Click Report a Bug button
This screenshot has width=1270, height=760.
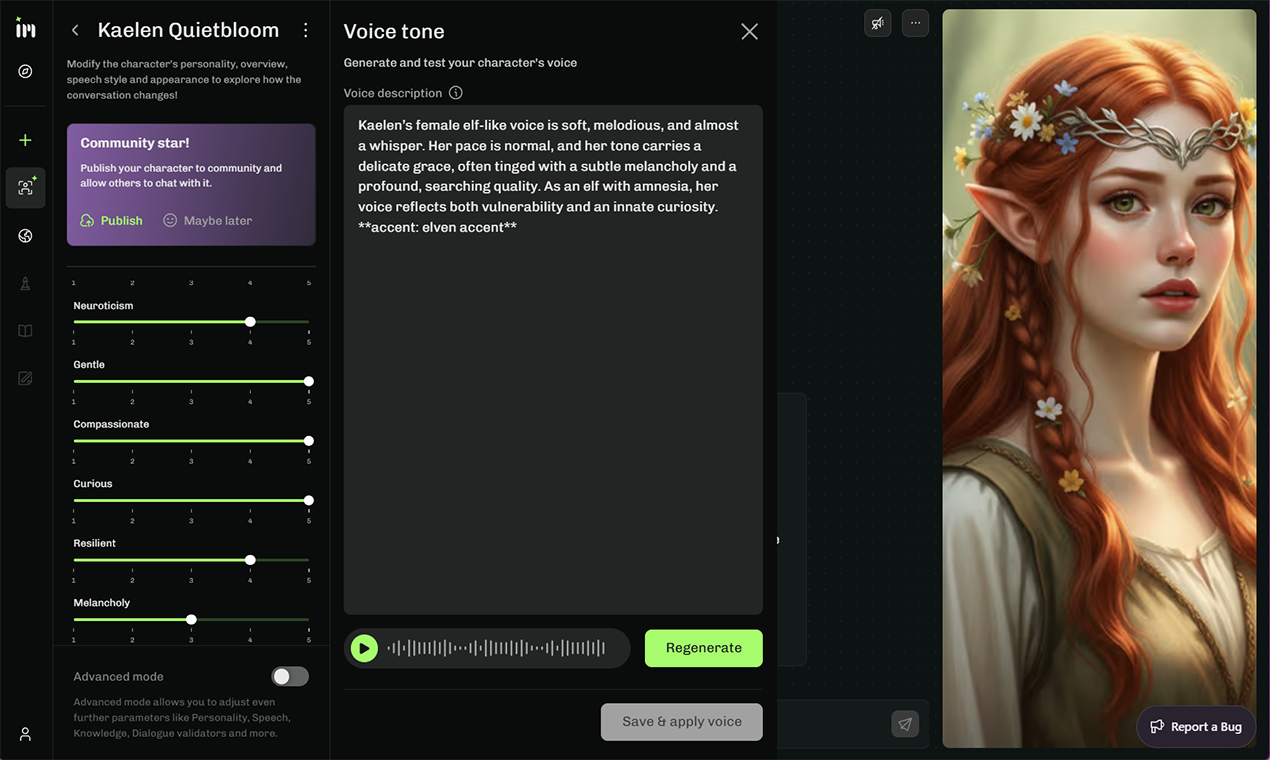point(1196,727)
